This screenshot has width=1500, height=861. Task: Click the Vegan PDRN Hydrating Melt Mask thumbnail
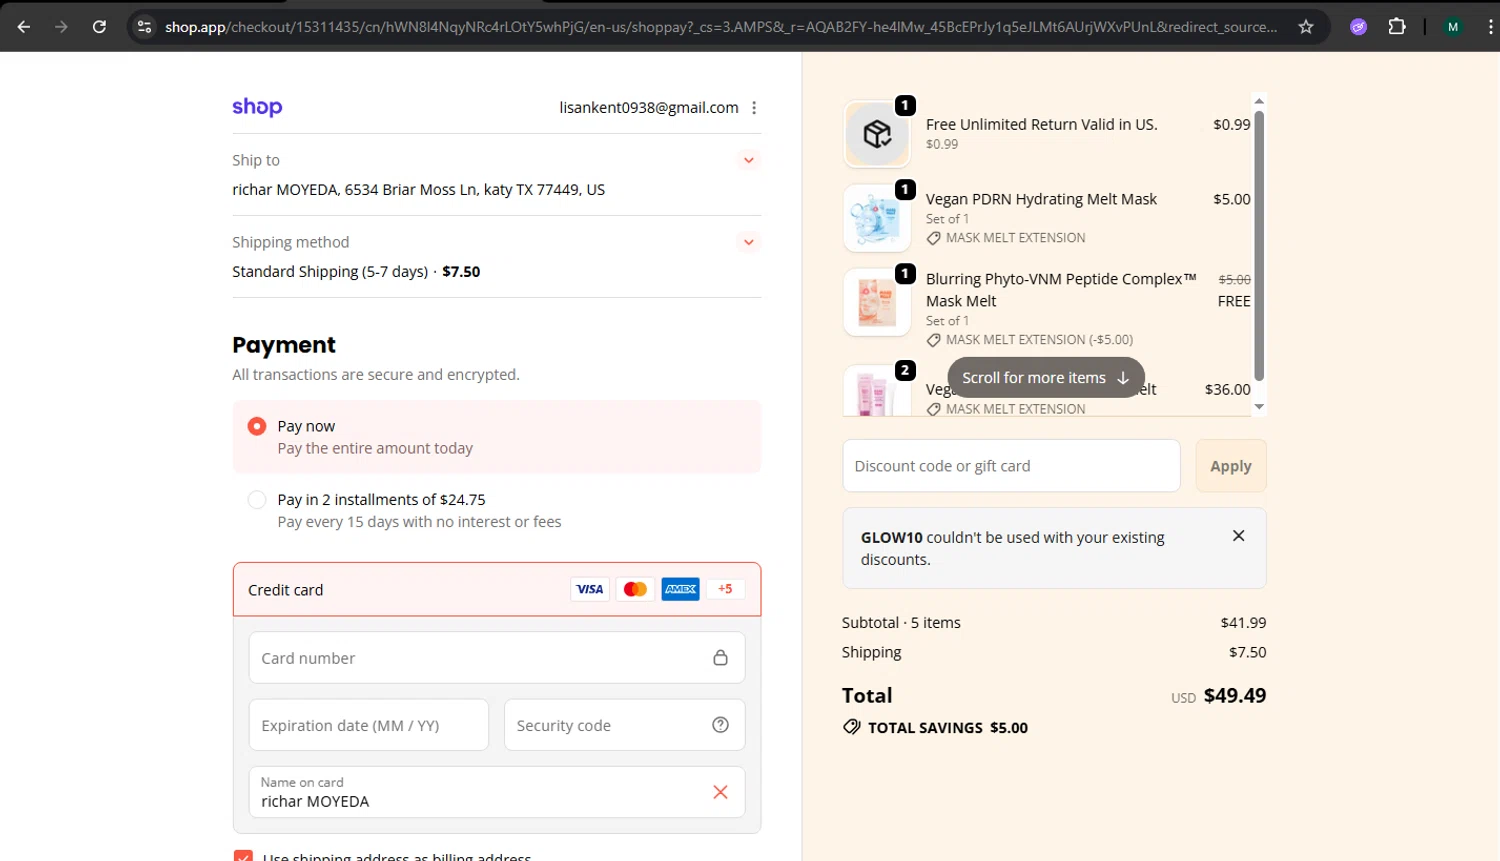877,218
